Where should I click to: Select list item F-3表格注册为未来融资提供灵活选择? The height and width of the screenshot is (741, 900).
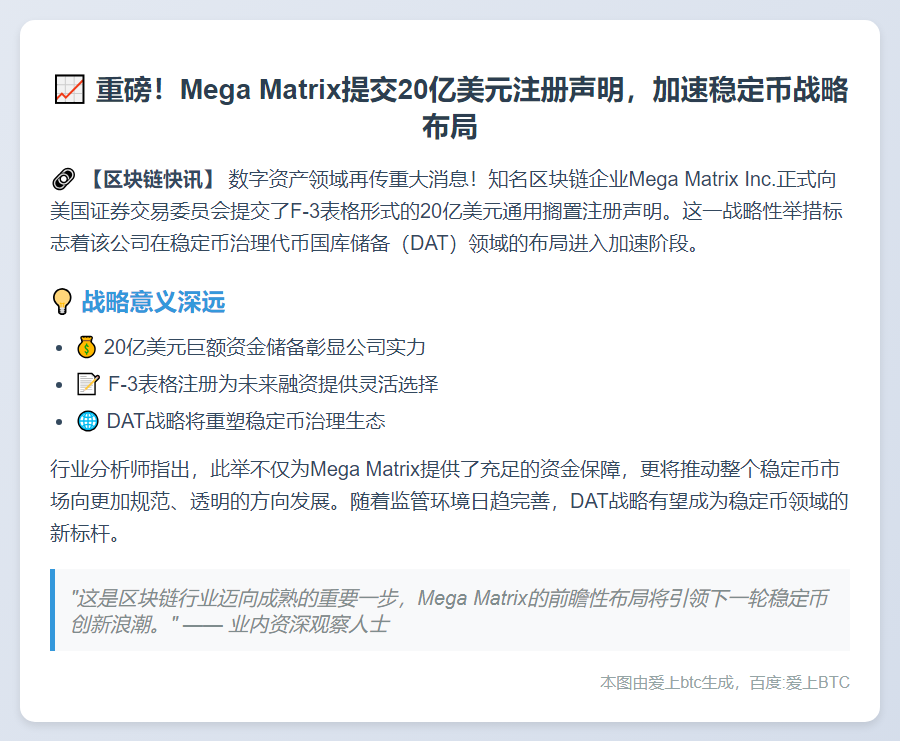[272, 384]
